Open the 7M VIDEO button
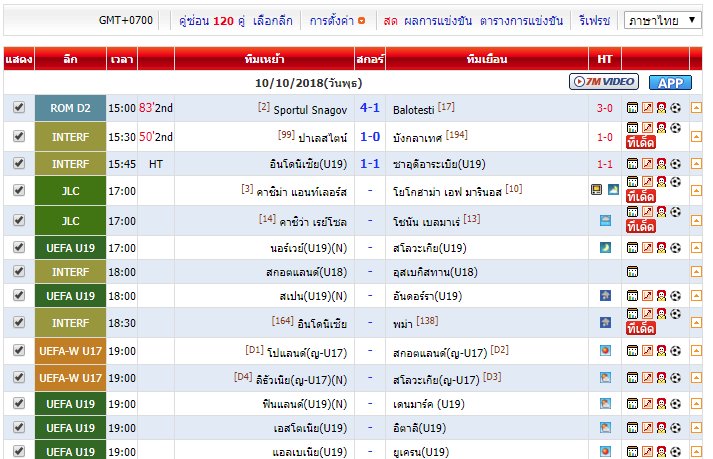 tap(604, 82)
